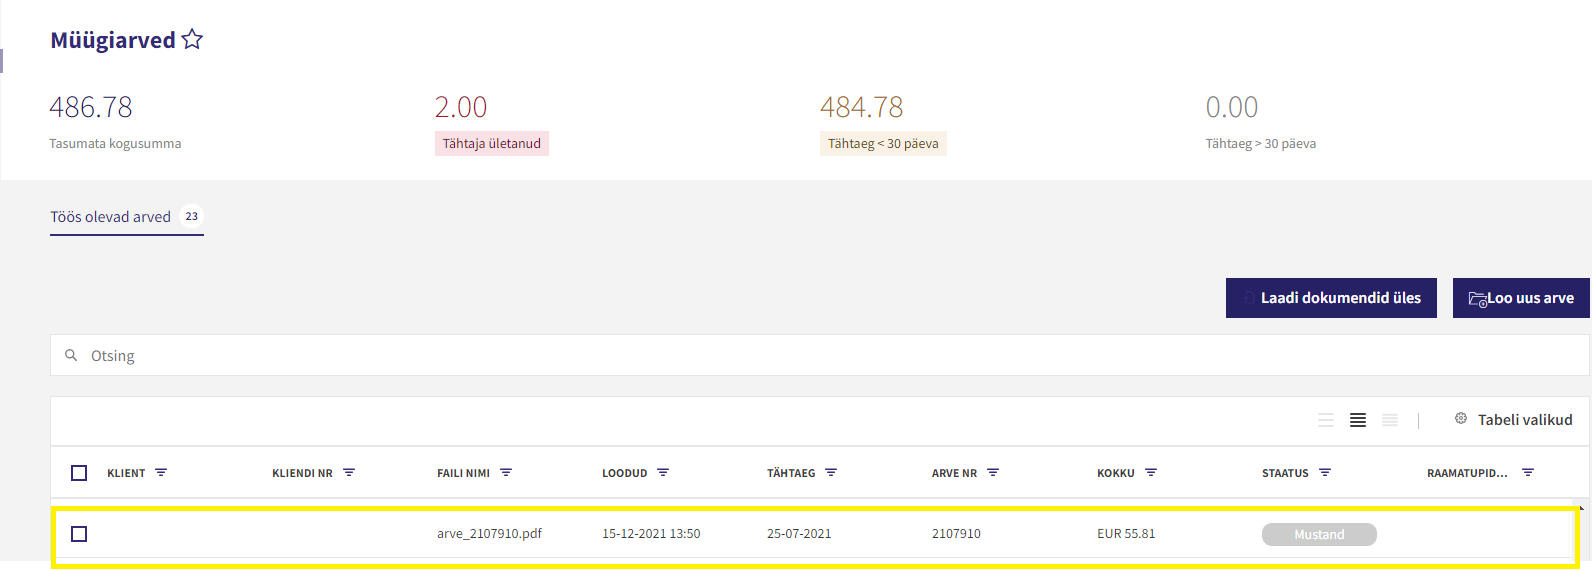Open filter for STAATUS column
Image resolution: width=1592 pixels, height=570 pixels.
[x=1325, y=472]
